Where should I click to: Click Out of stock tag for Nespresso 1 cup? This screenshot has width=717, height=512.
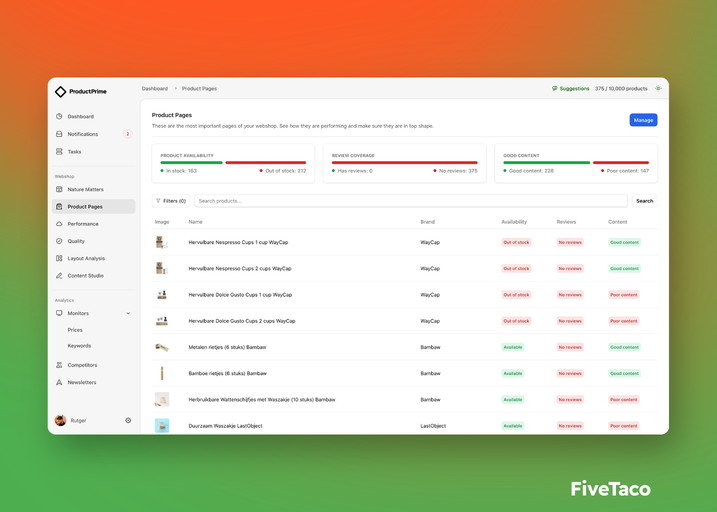coord(516,242)
